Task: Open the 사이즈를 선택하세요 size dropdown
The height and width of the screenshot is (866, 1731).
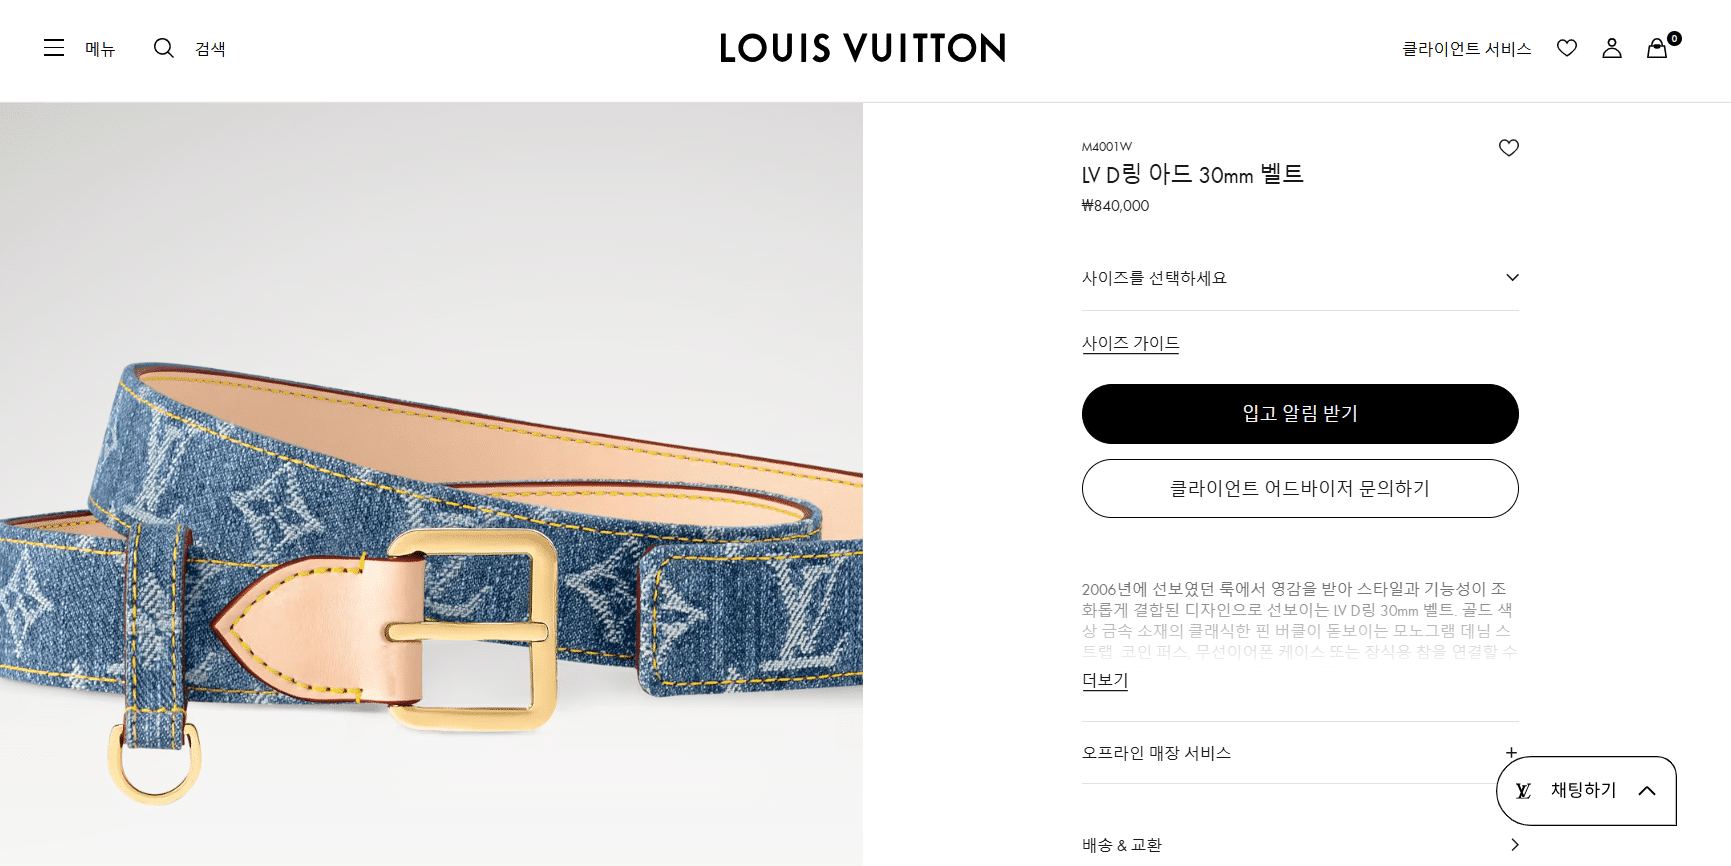Action: tap(1300, 278)
